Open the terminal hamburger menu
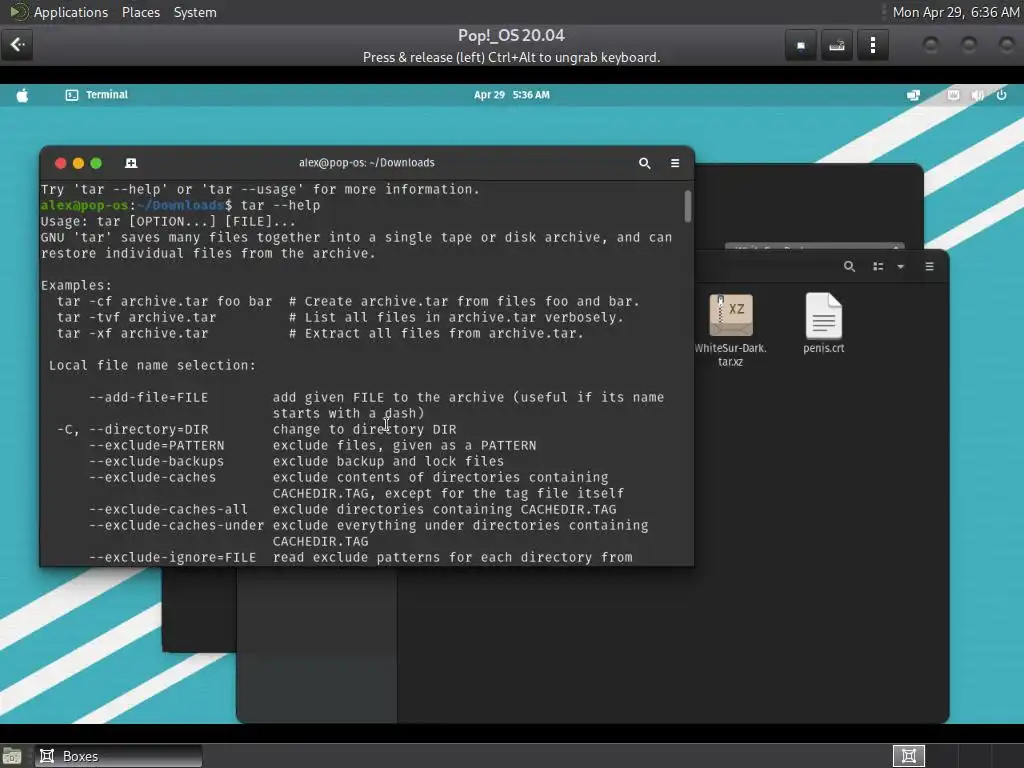The width and height of the screenshot is (1024, 768). pos(675,163)
